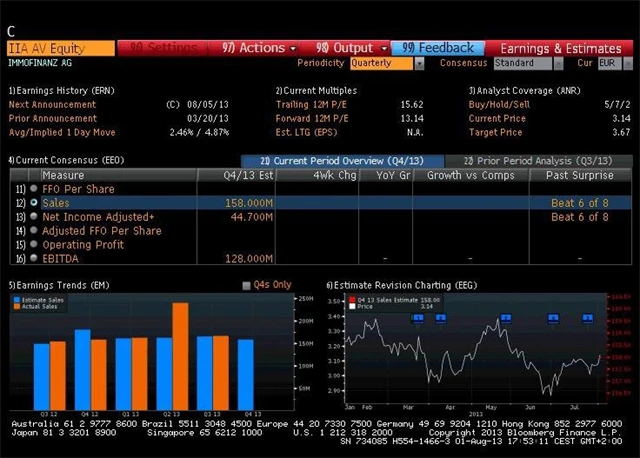Open 4) Current Consensus (EEO)

(x=66, y=160)
